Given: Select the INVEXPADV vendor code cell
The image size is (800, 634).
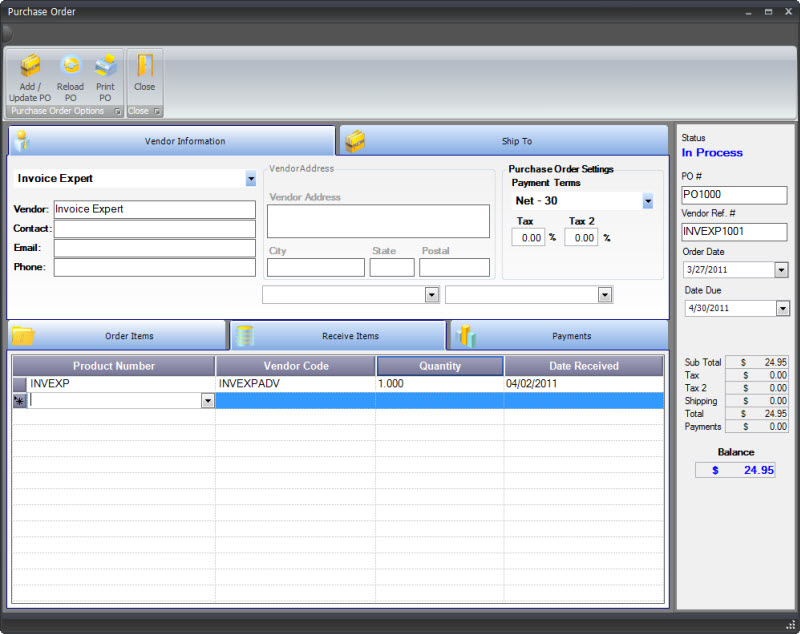Looking at the screenshot, I should tap(296, 384).
